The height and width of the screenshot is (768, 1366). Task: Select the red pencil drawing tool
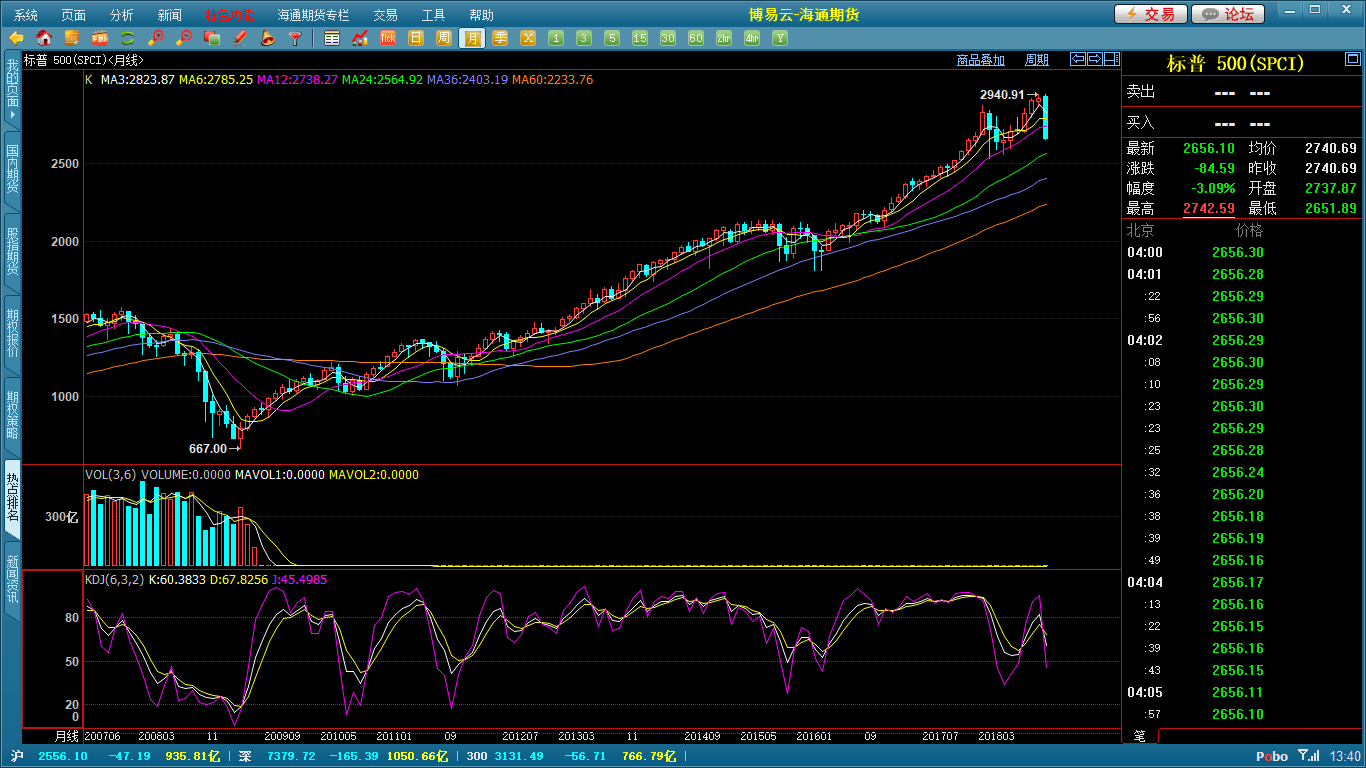pyautogui.click(x=240, y=38)
